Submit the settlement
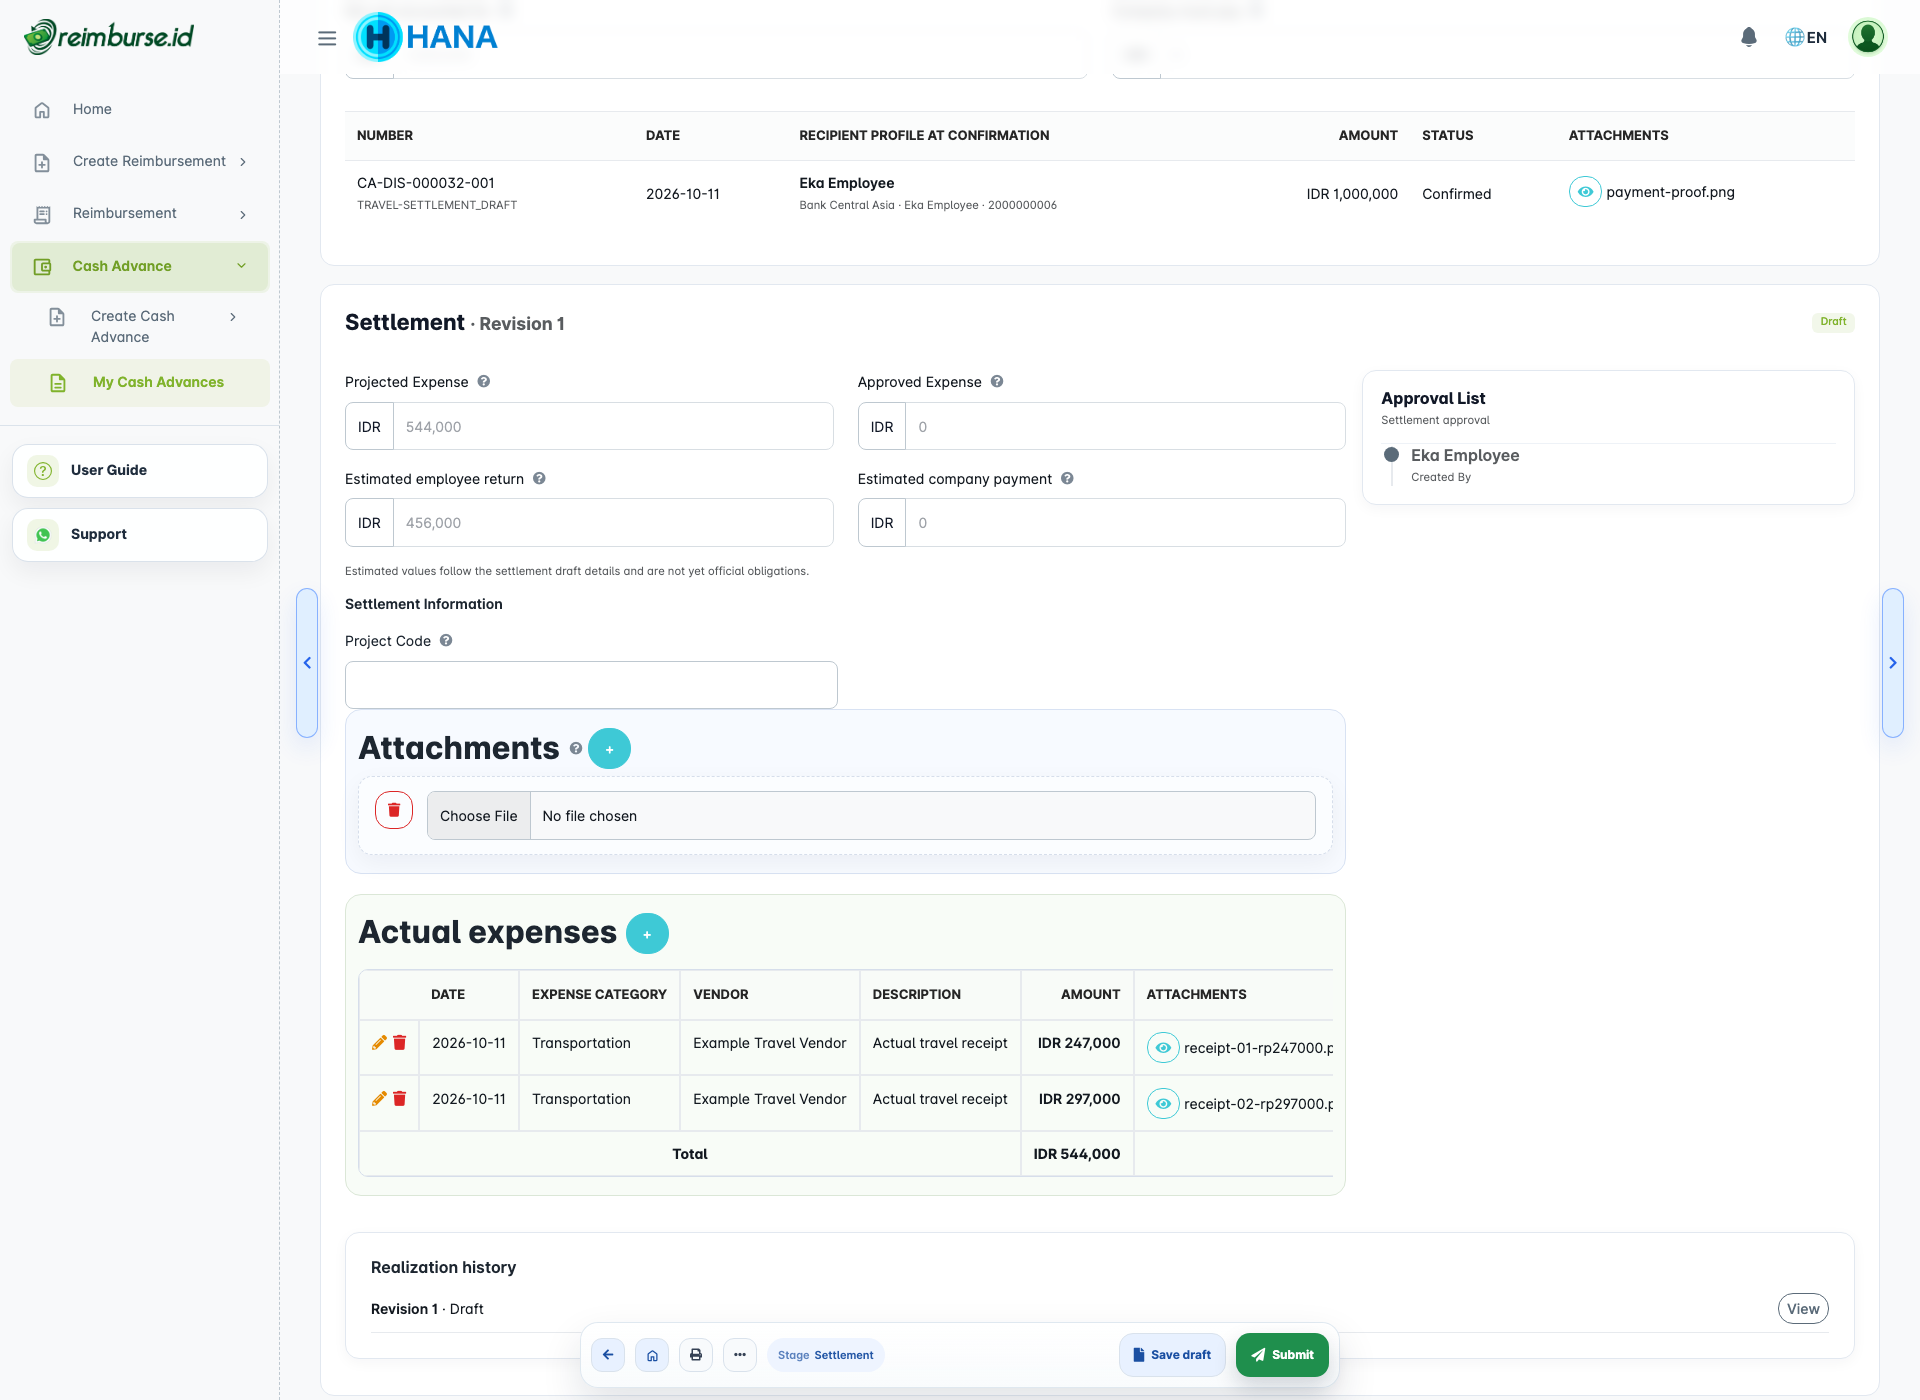The image size is (1920, 1400). click(1282, 1355)
